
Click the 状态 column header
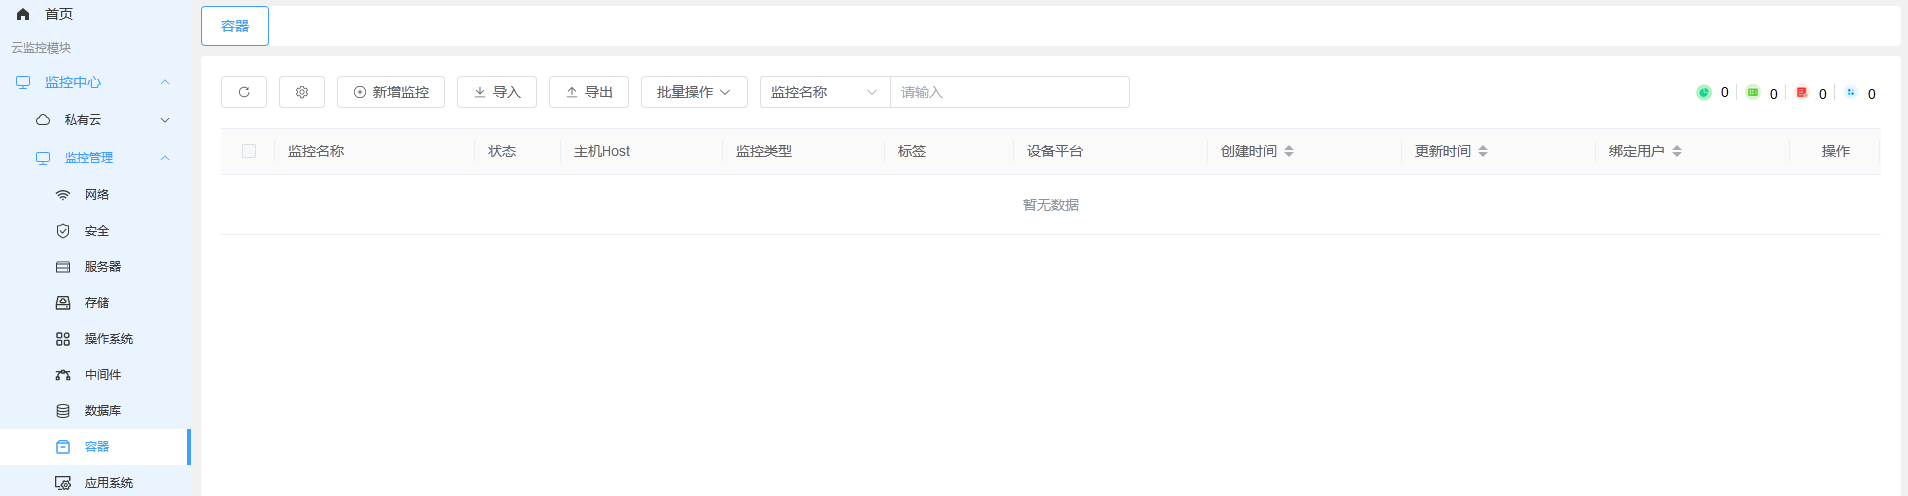[502, 151]
